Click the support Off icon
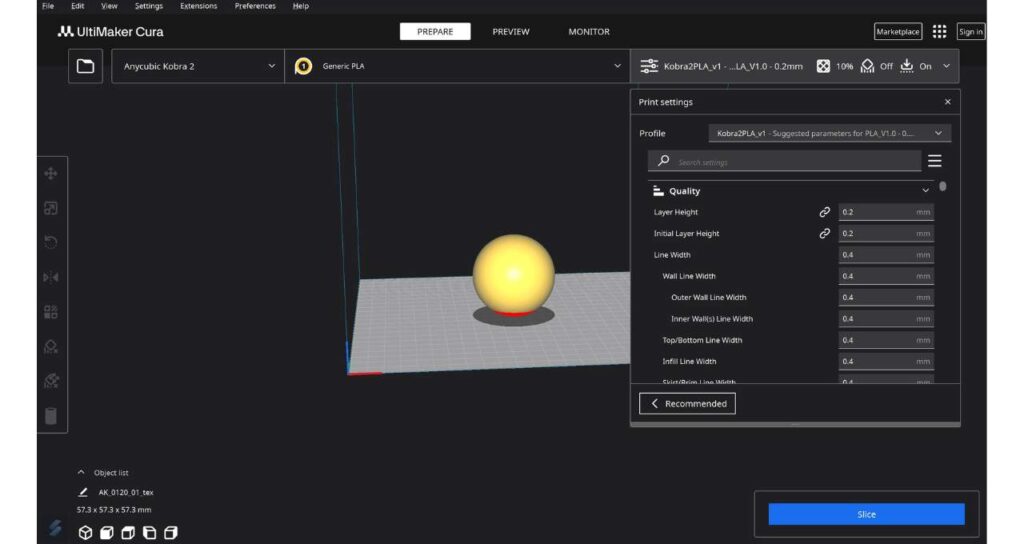 point(867,66)
